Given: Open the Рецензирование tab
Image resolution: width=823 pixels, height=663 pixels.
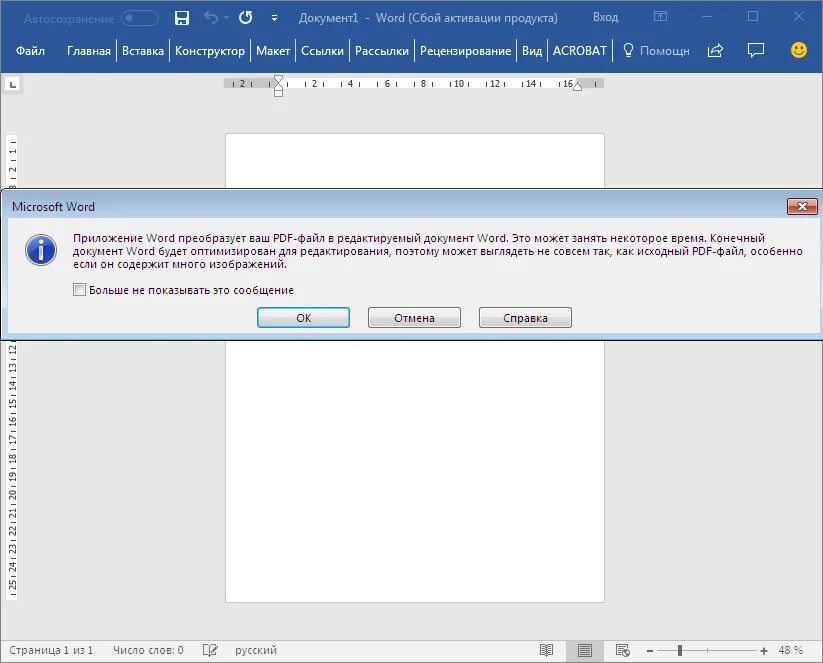Looking at the screenshot, I should (466, 51).
